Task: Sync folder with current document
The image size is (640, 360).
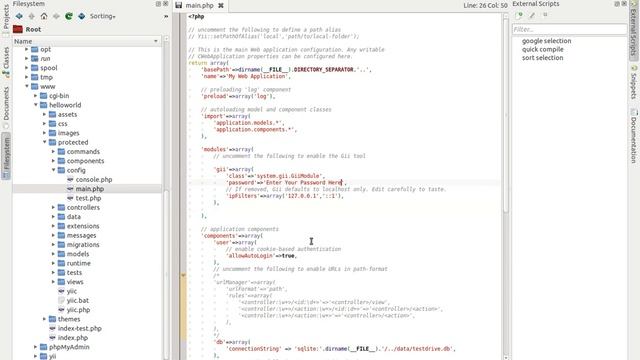Action: 81,16
